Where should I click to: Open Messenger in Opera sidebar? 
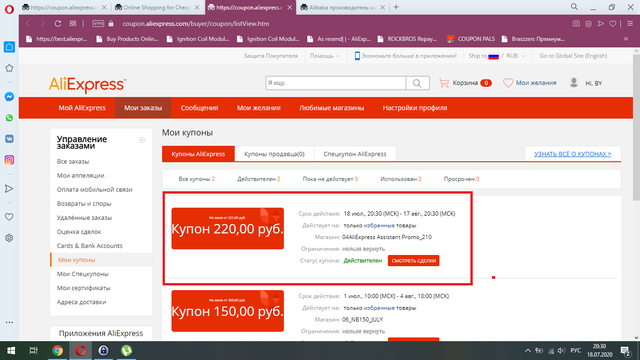point(9,97)
